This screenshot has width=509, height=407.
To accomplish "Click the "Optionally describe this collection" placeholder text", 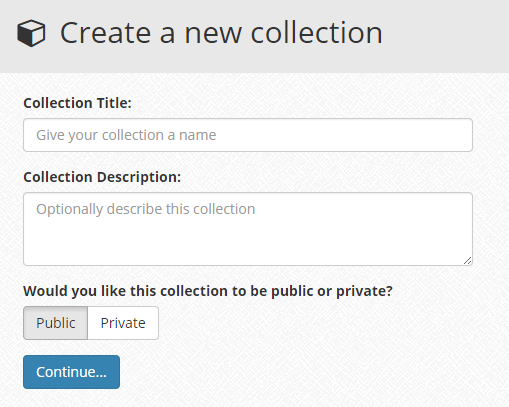I will pyautogui.click(x=146, y=209).
